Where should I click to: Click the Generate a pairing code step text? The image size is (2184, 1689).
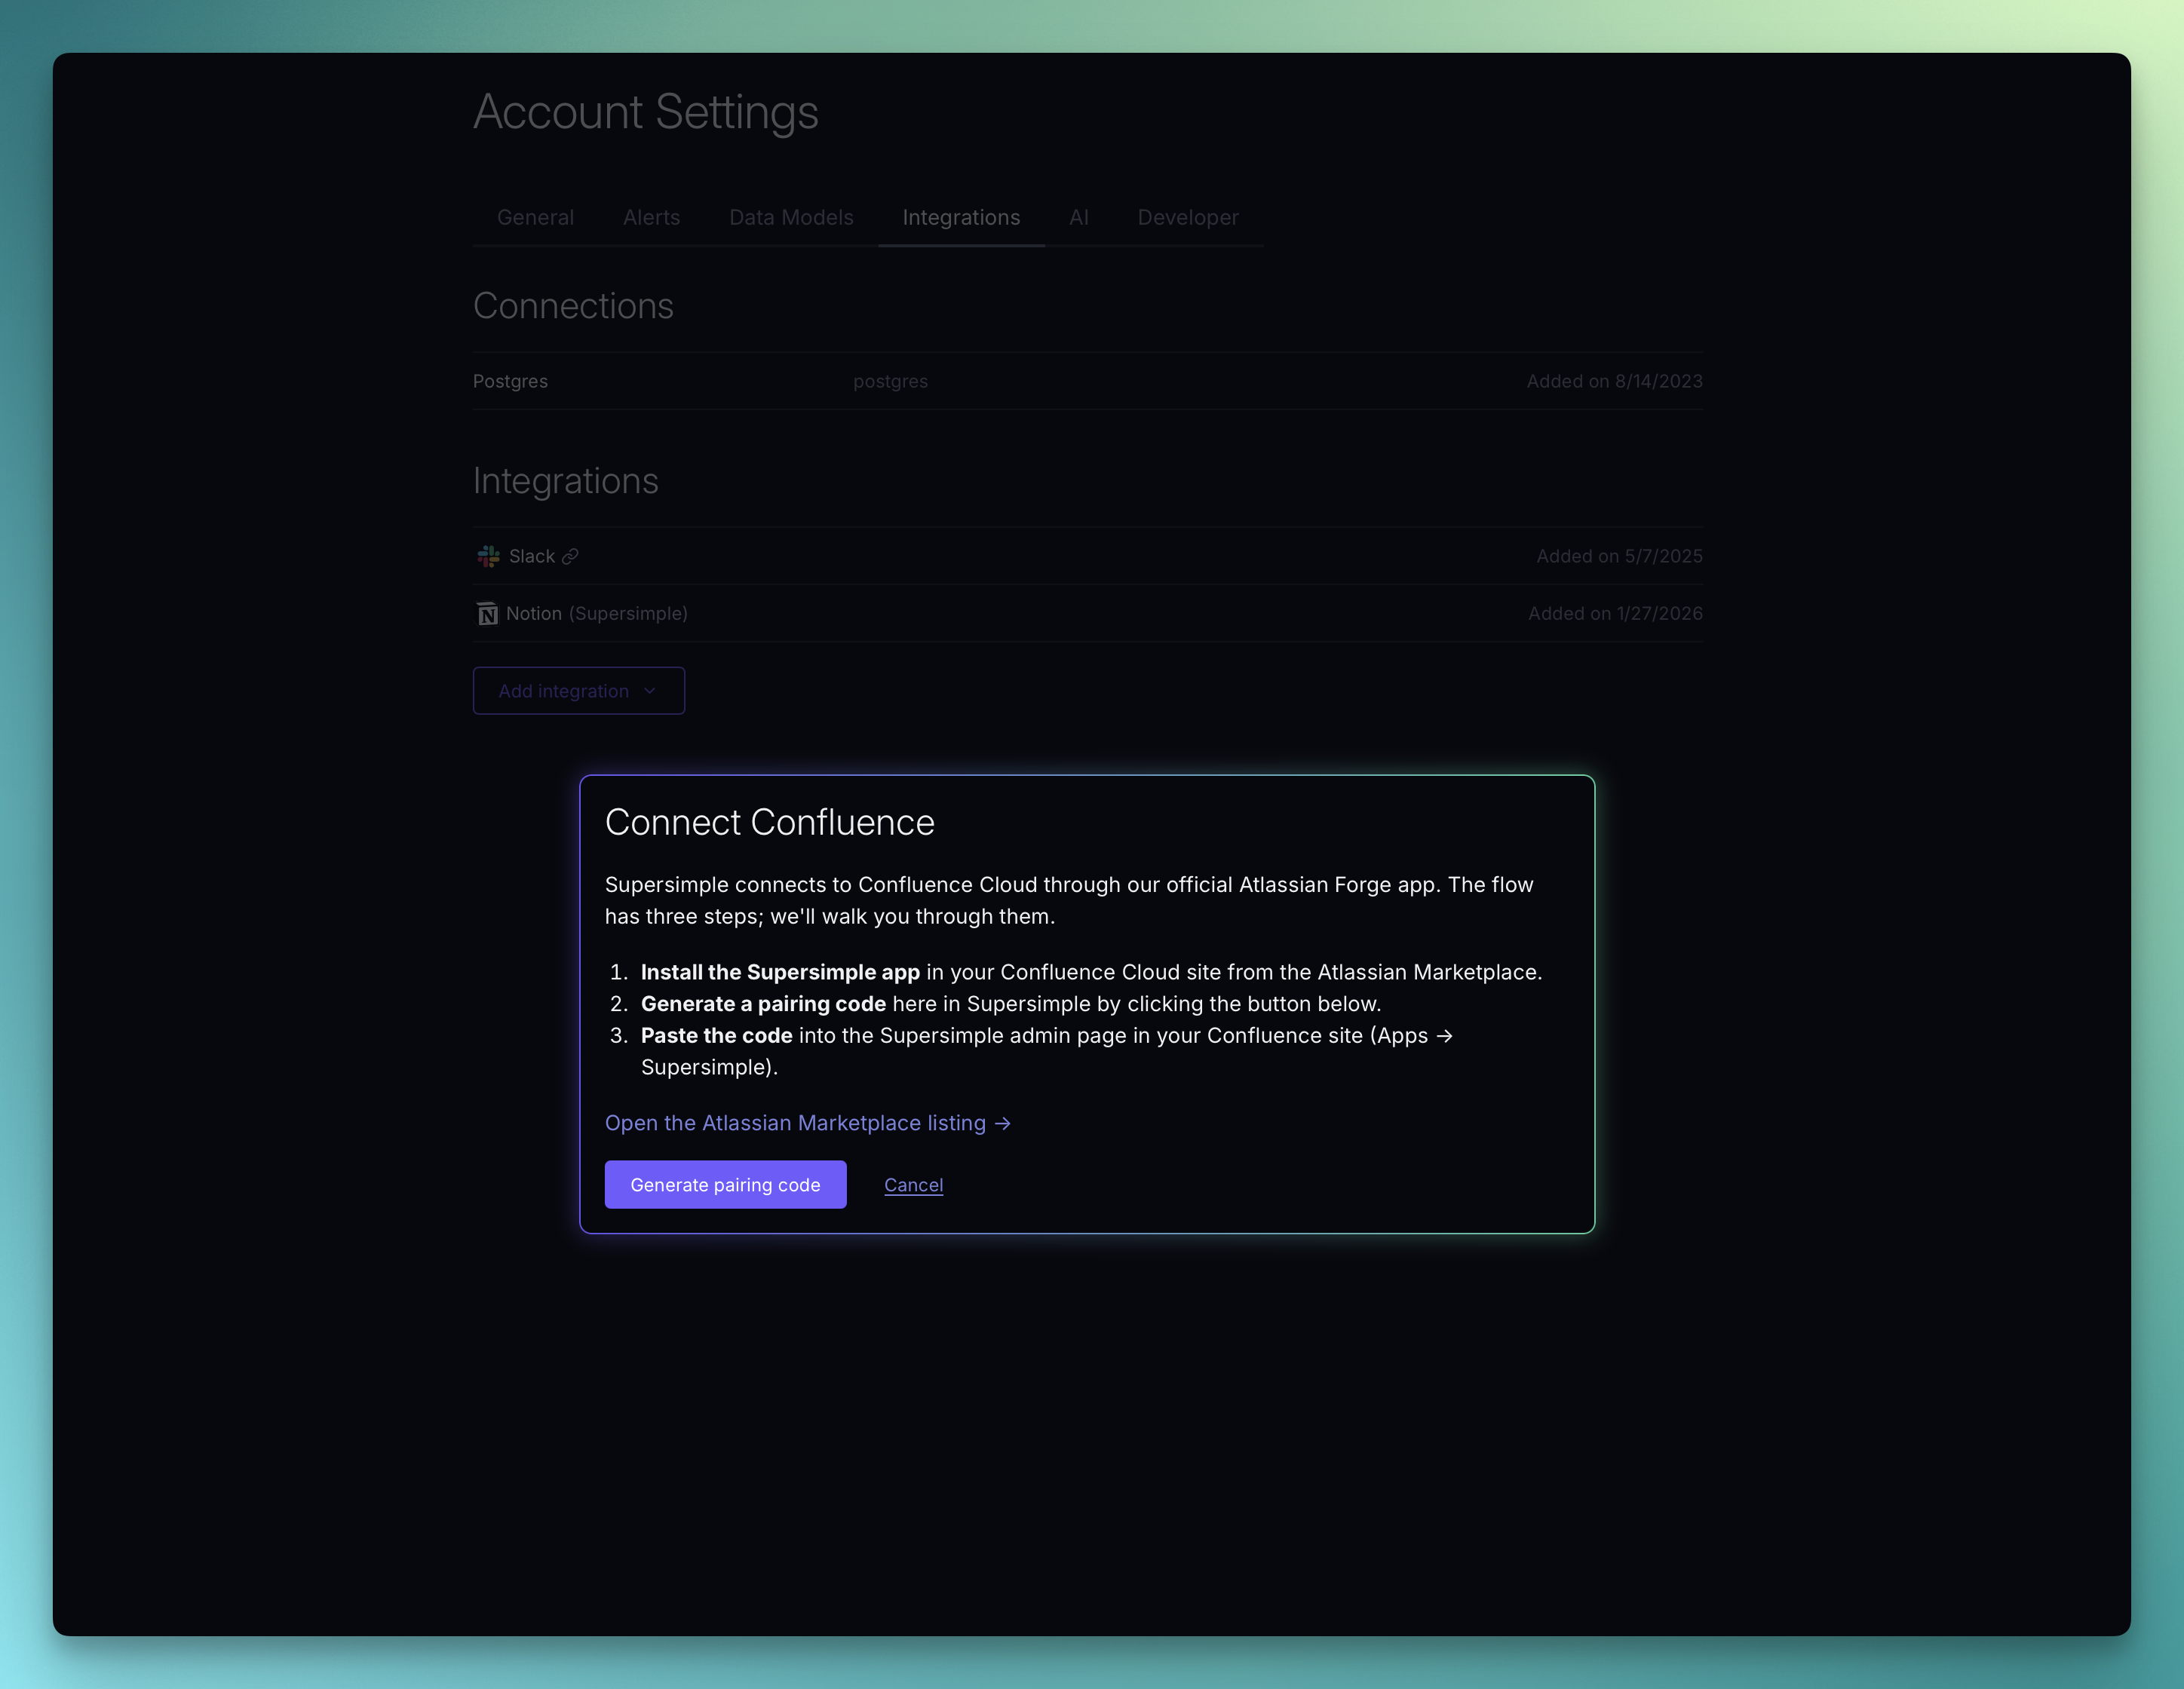[x=1010, y=1004]
